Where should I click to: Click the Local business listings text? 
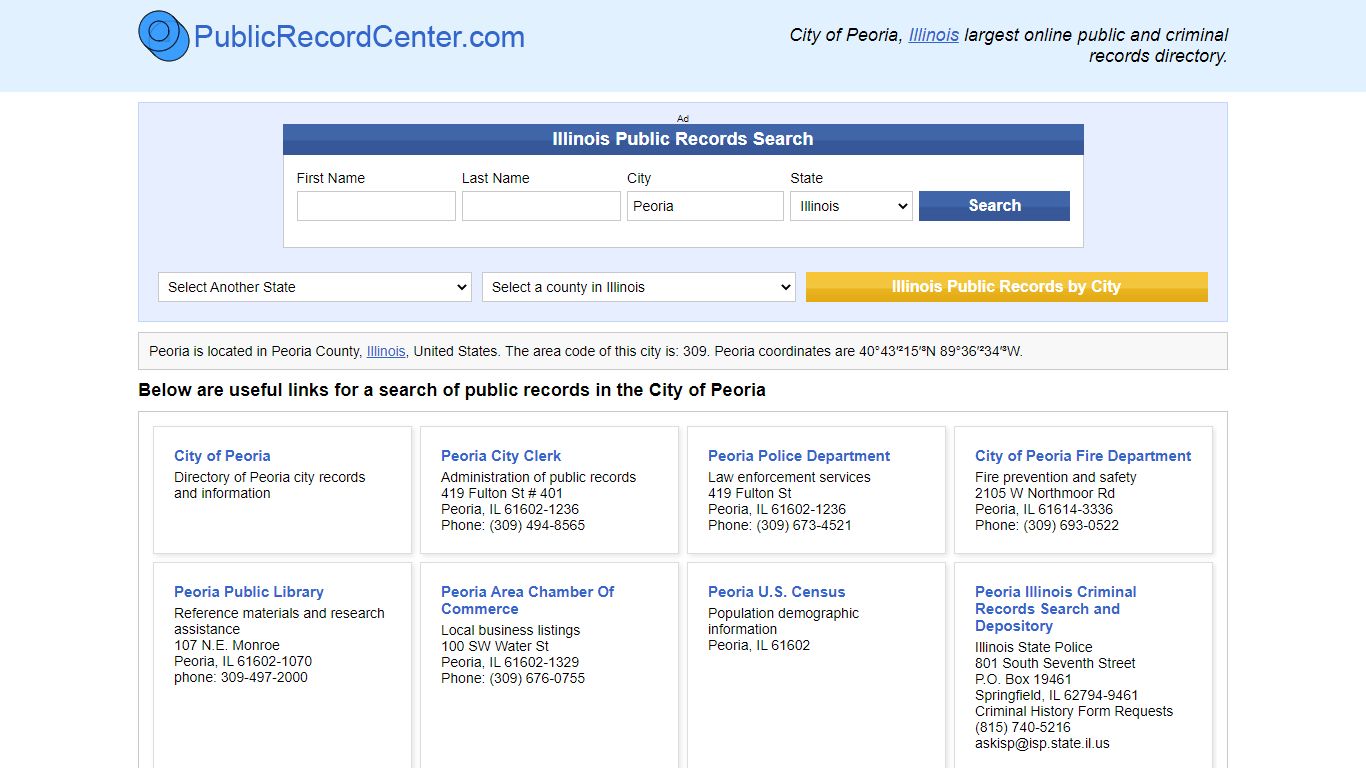510,630
